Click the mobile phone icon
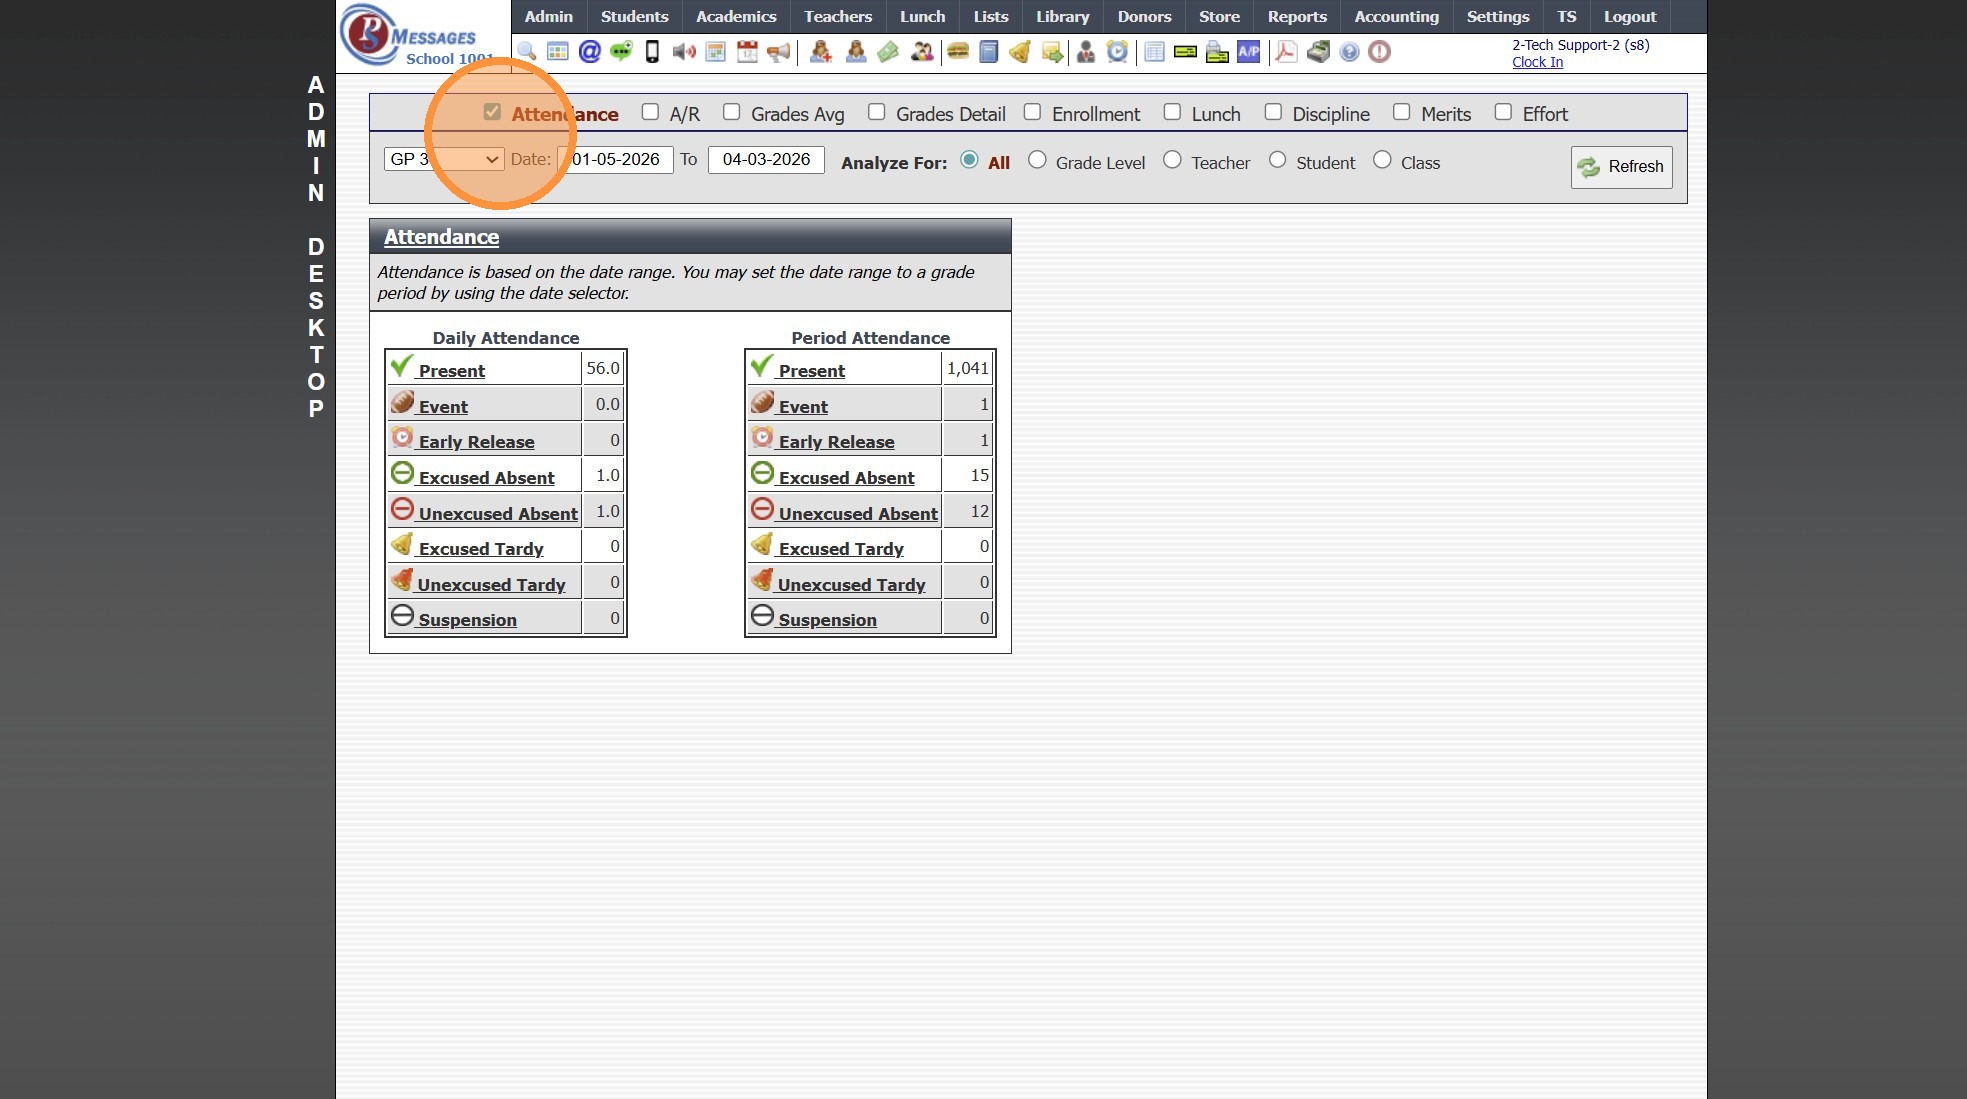 (652, 52)
